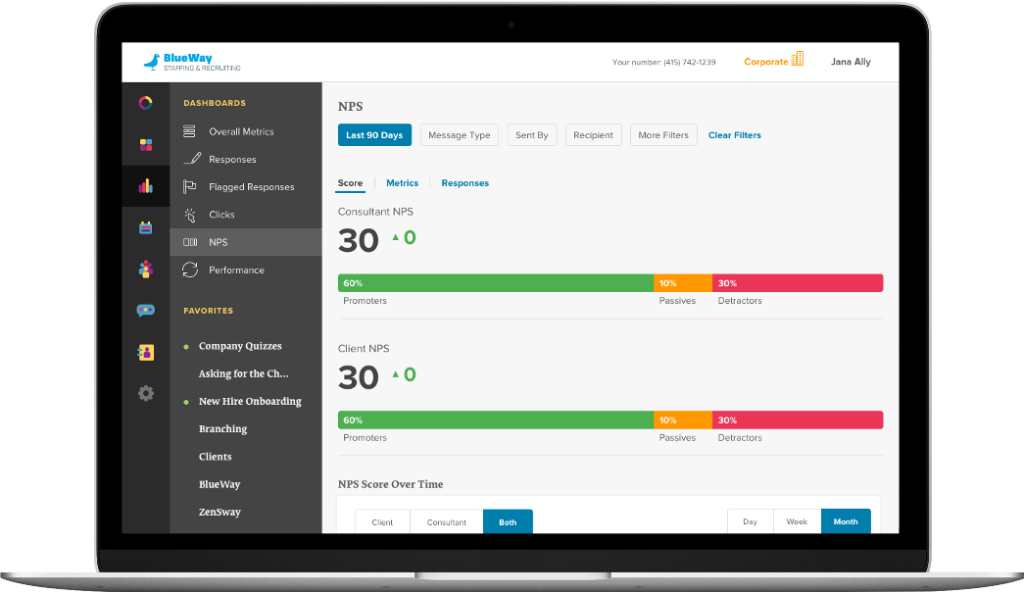
Task: Open the colorful circle icon in sidebar
Action: pyautogui.click(x=146, y=103)
